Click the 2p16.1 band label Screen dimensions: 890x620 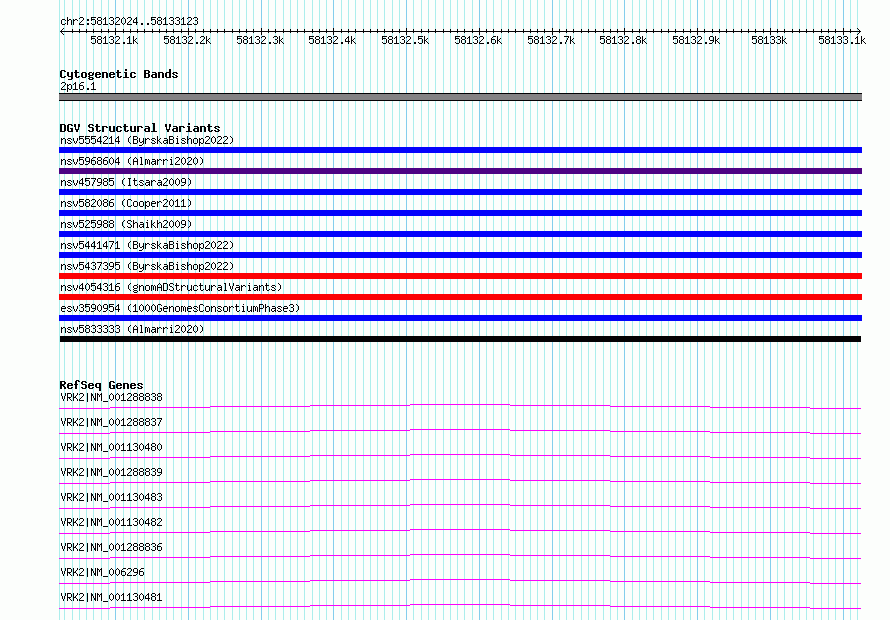78,86
